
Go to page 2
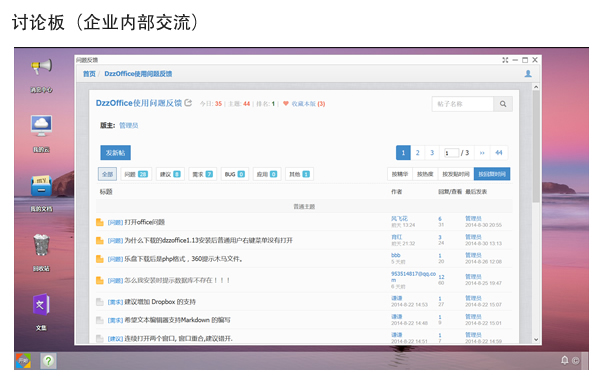pyautogui.click(x=417, y=153)
